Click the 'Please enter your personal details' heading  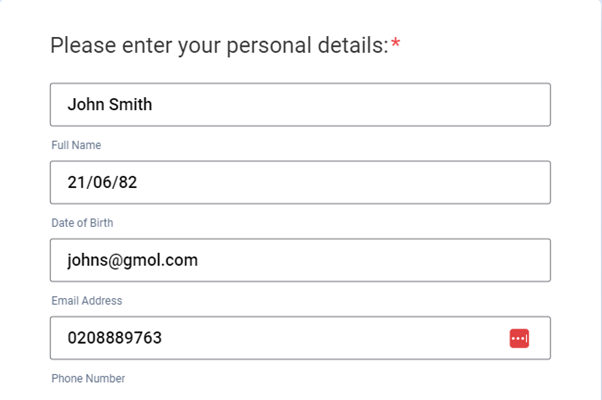[x=219, y=45]
